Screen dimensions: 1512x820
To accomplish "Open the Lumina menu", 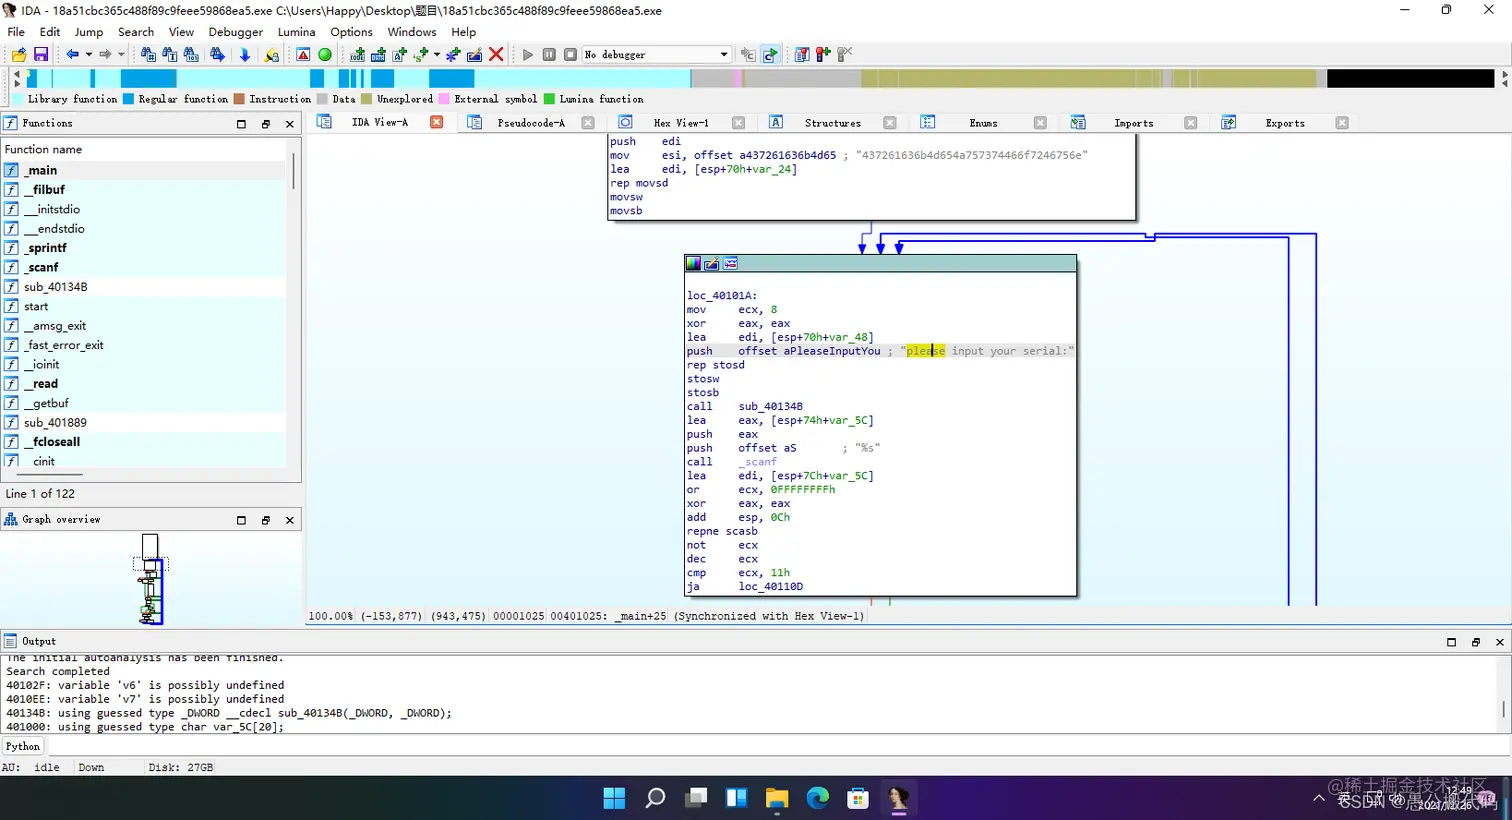I will point(297,32).
